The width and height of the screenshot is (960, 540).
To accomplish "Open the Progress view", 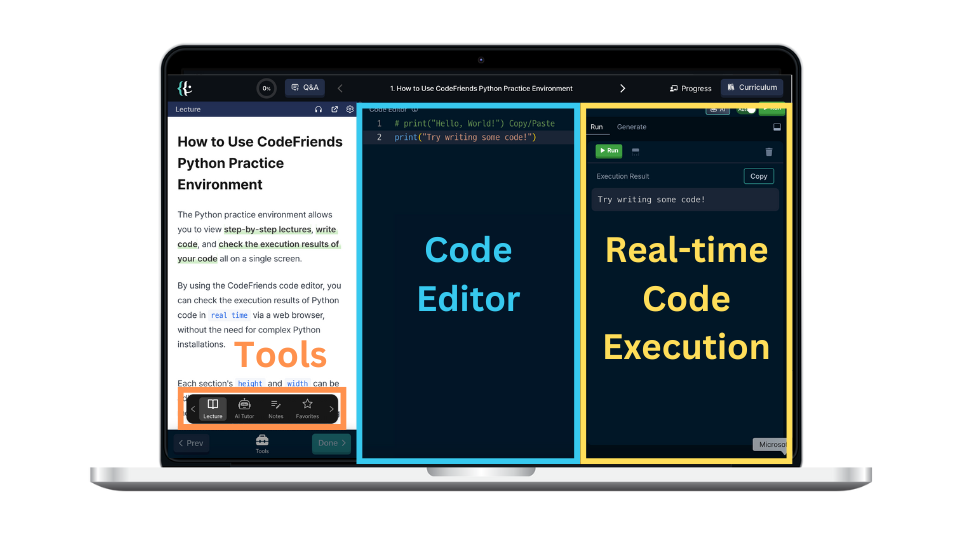I will (x=691, y=88).
